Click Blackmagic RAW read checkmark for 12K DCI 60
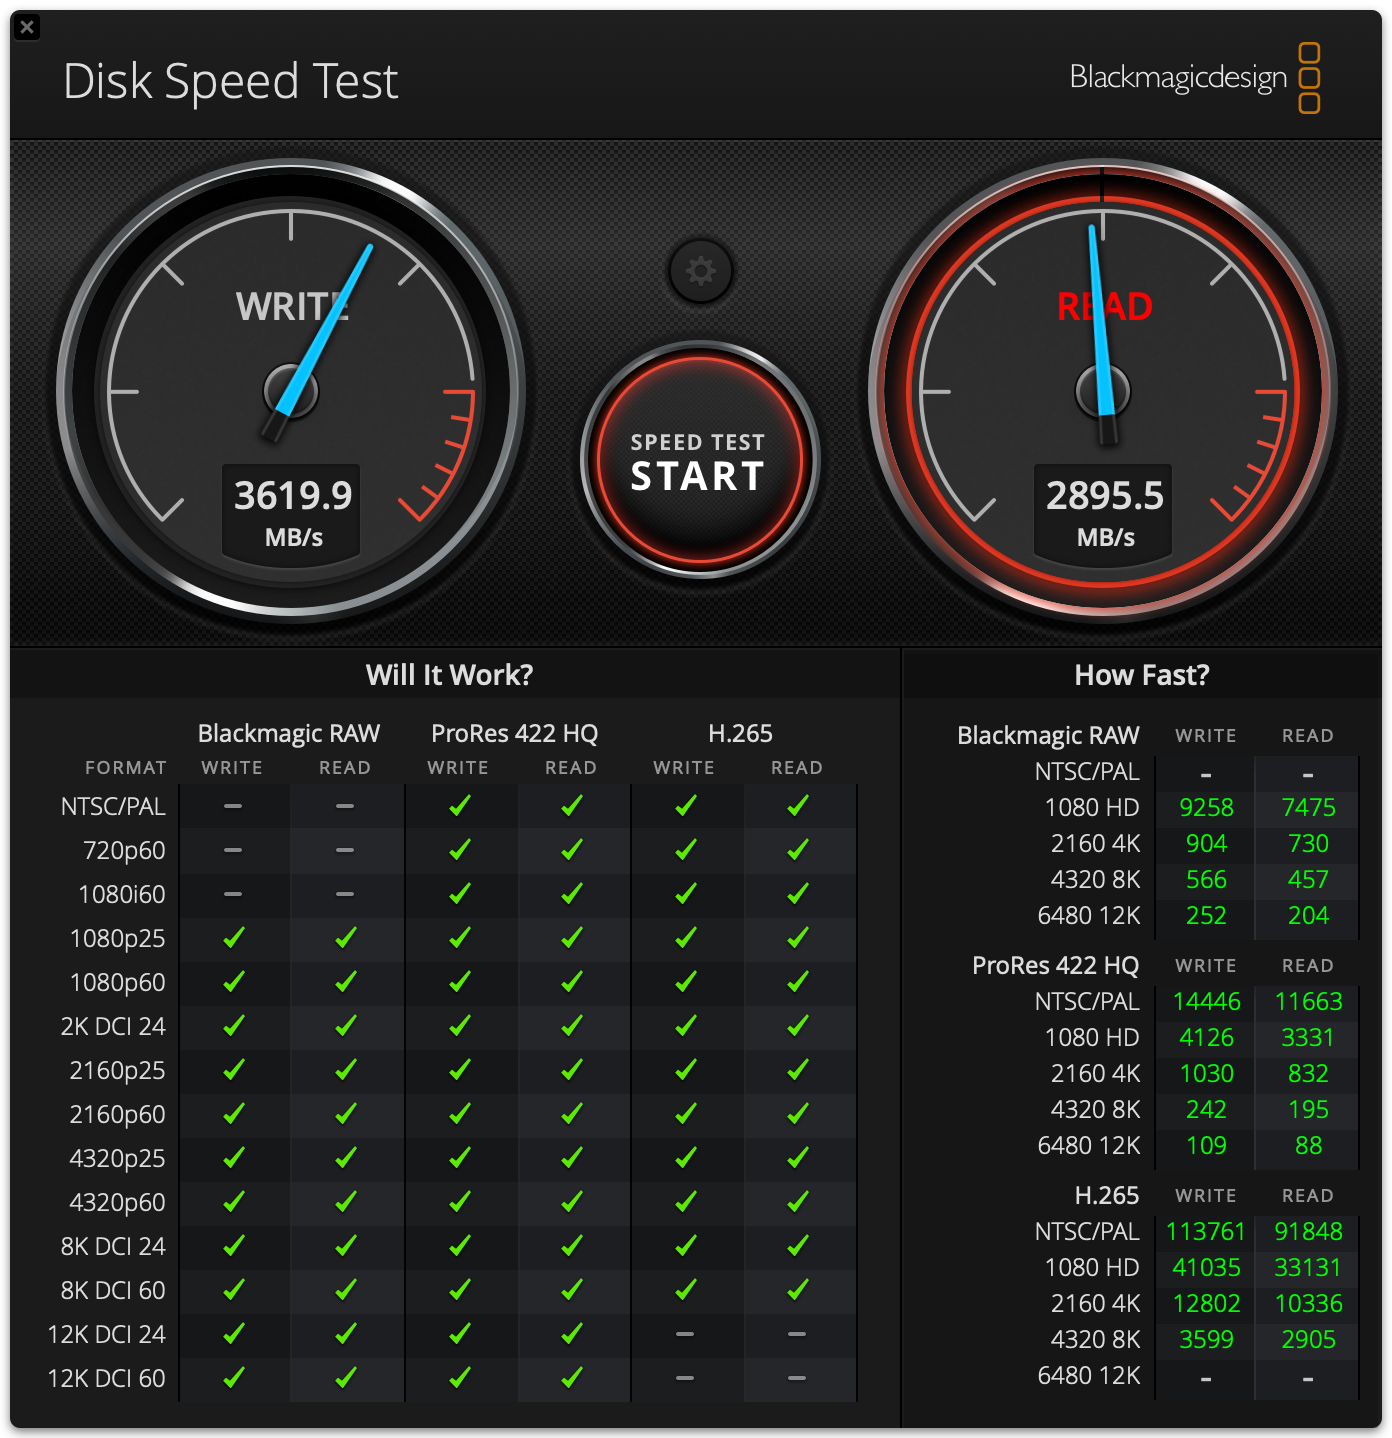This screenshot has height=1438, width=1392. click(345, 1378)
